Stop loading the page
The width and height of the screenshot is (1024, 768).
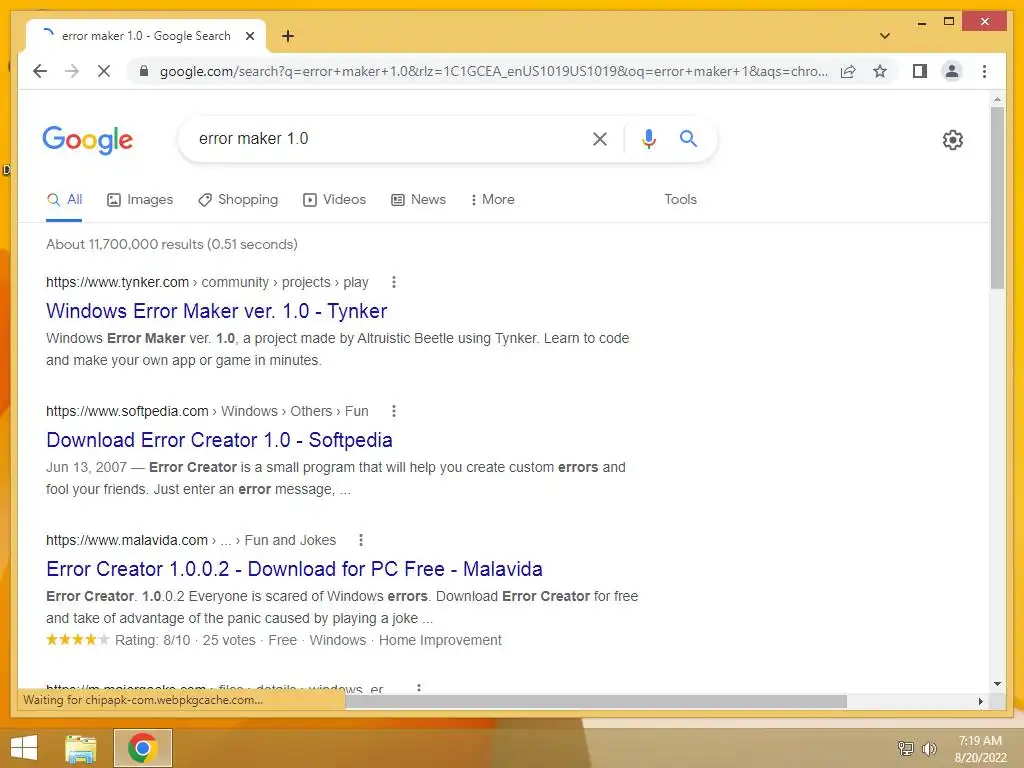point(104,71)
